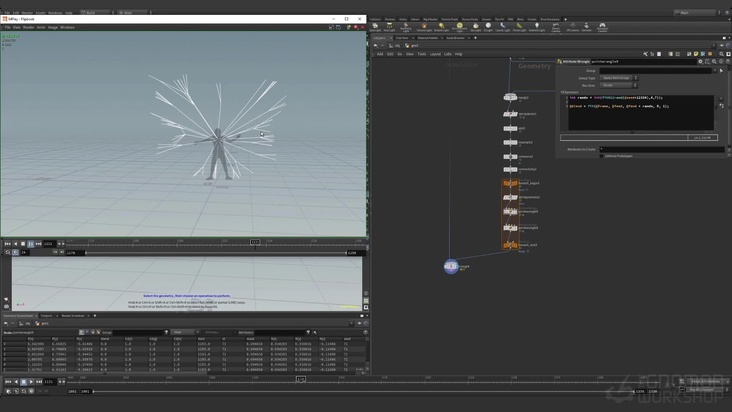Open the Windows menu in MPlay

pos(67,28)
